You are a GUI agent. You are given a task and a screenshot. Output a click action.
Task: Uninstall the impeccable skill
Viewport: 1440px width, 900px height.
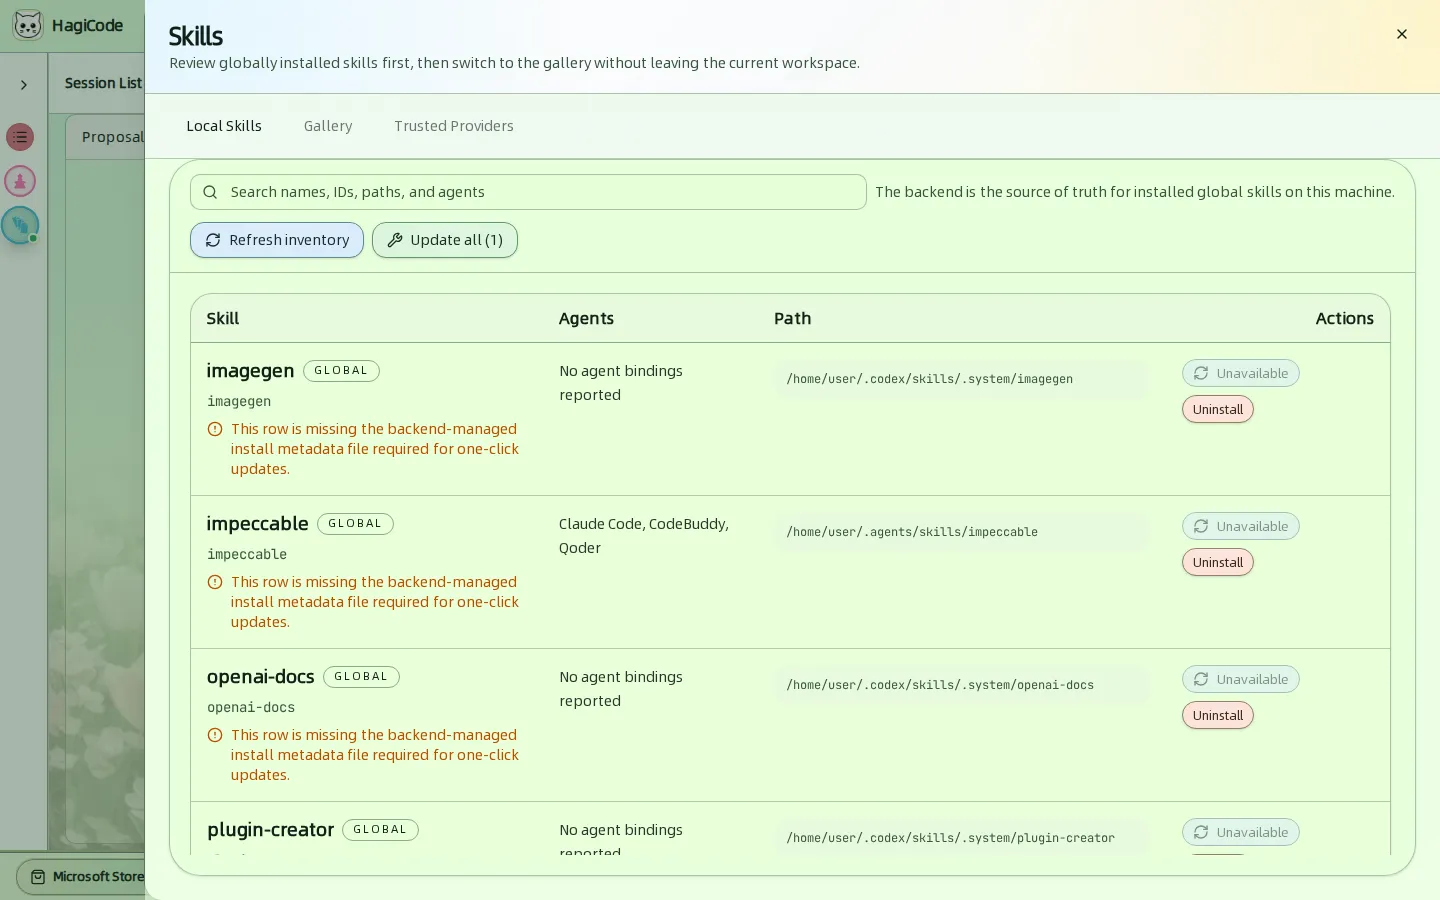[x=1218, y=562]
